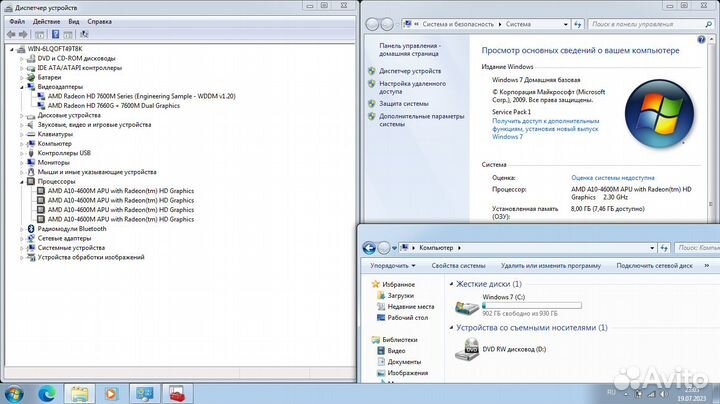Click refresh button next to System address bar

577,24
